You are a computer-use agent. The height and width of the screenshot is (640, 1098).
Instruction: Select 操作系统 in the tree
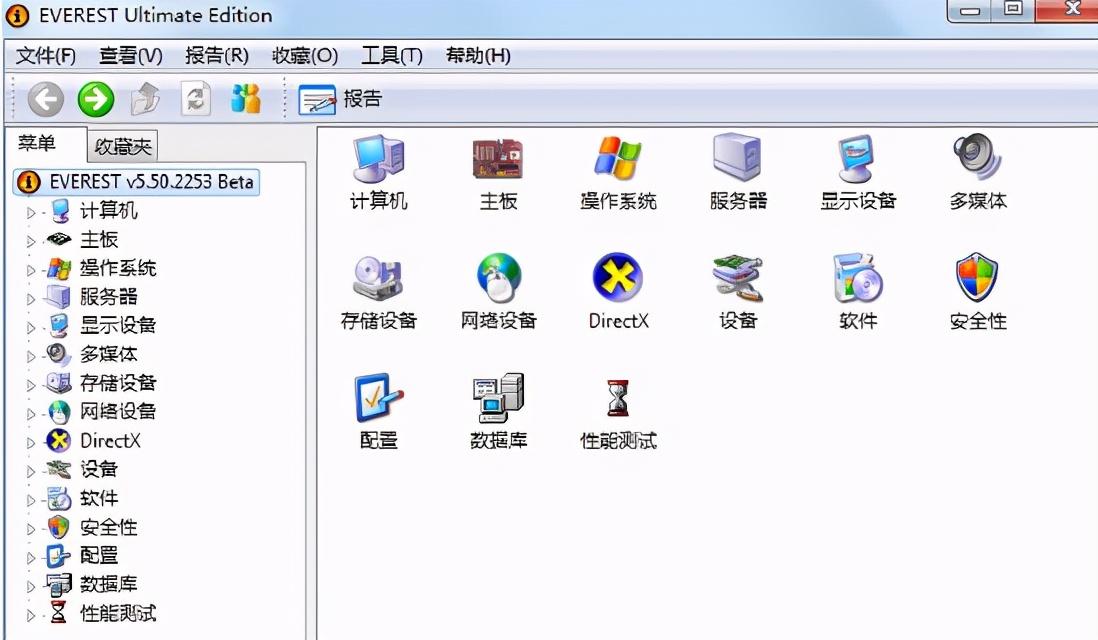click(118, 268)
